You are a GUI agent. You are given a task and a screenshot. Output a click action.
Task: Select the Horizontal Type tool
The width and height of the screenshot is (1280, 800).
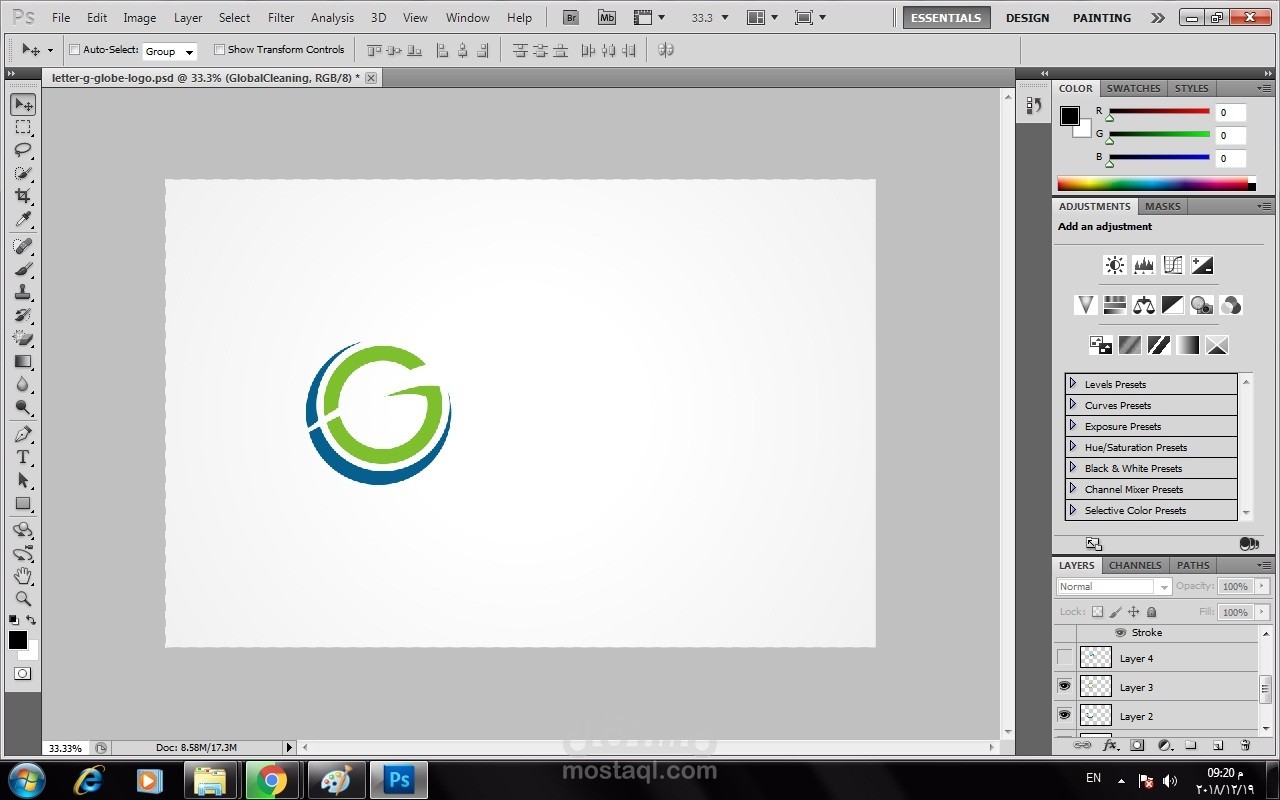[23, 457]
